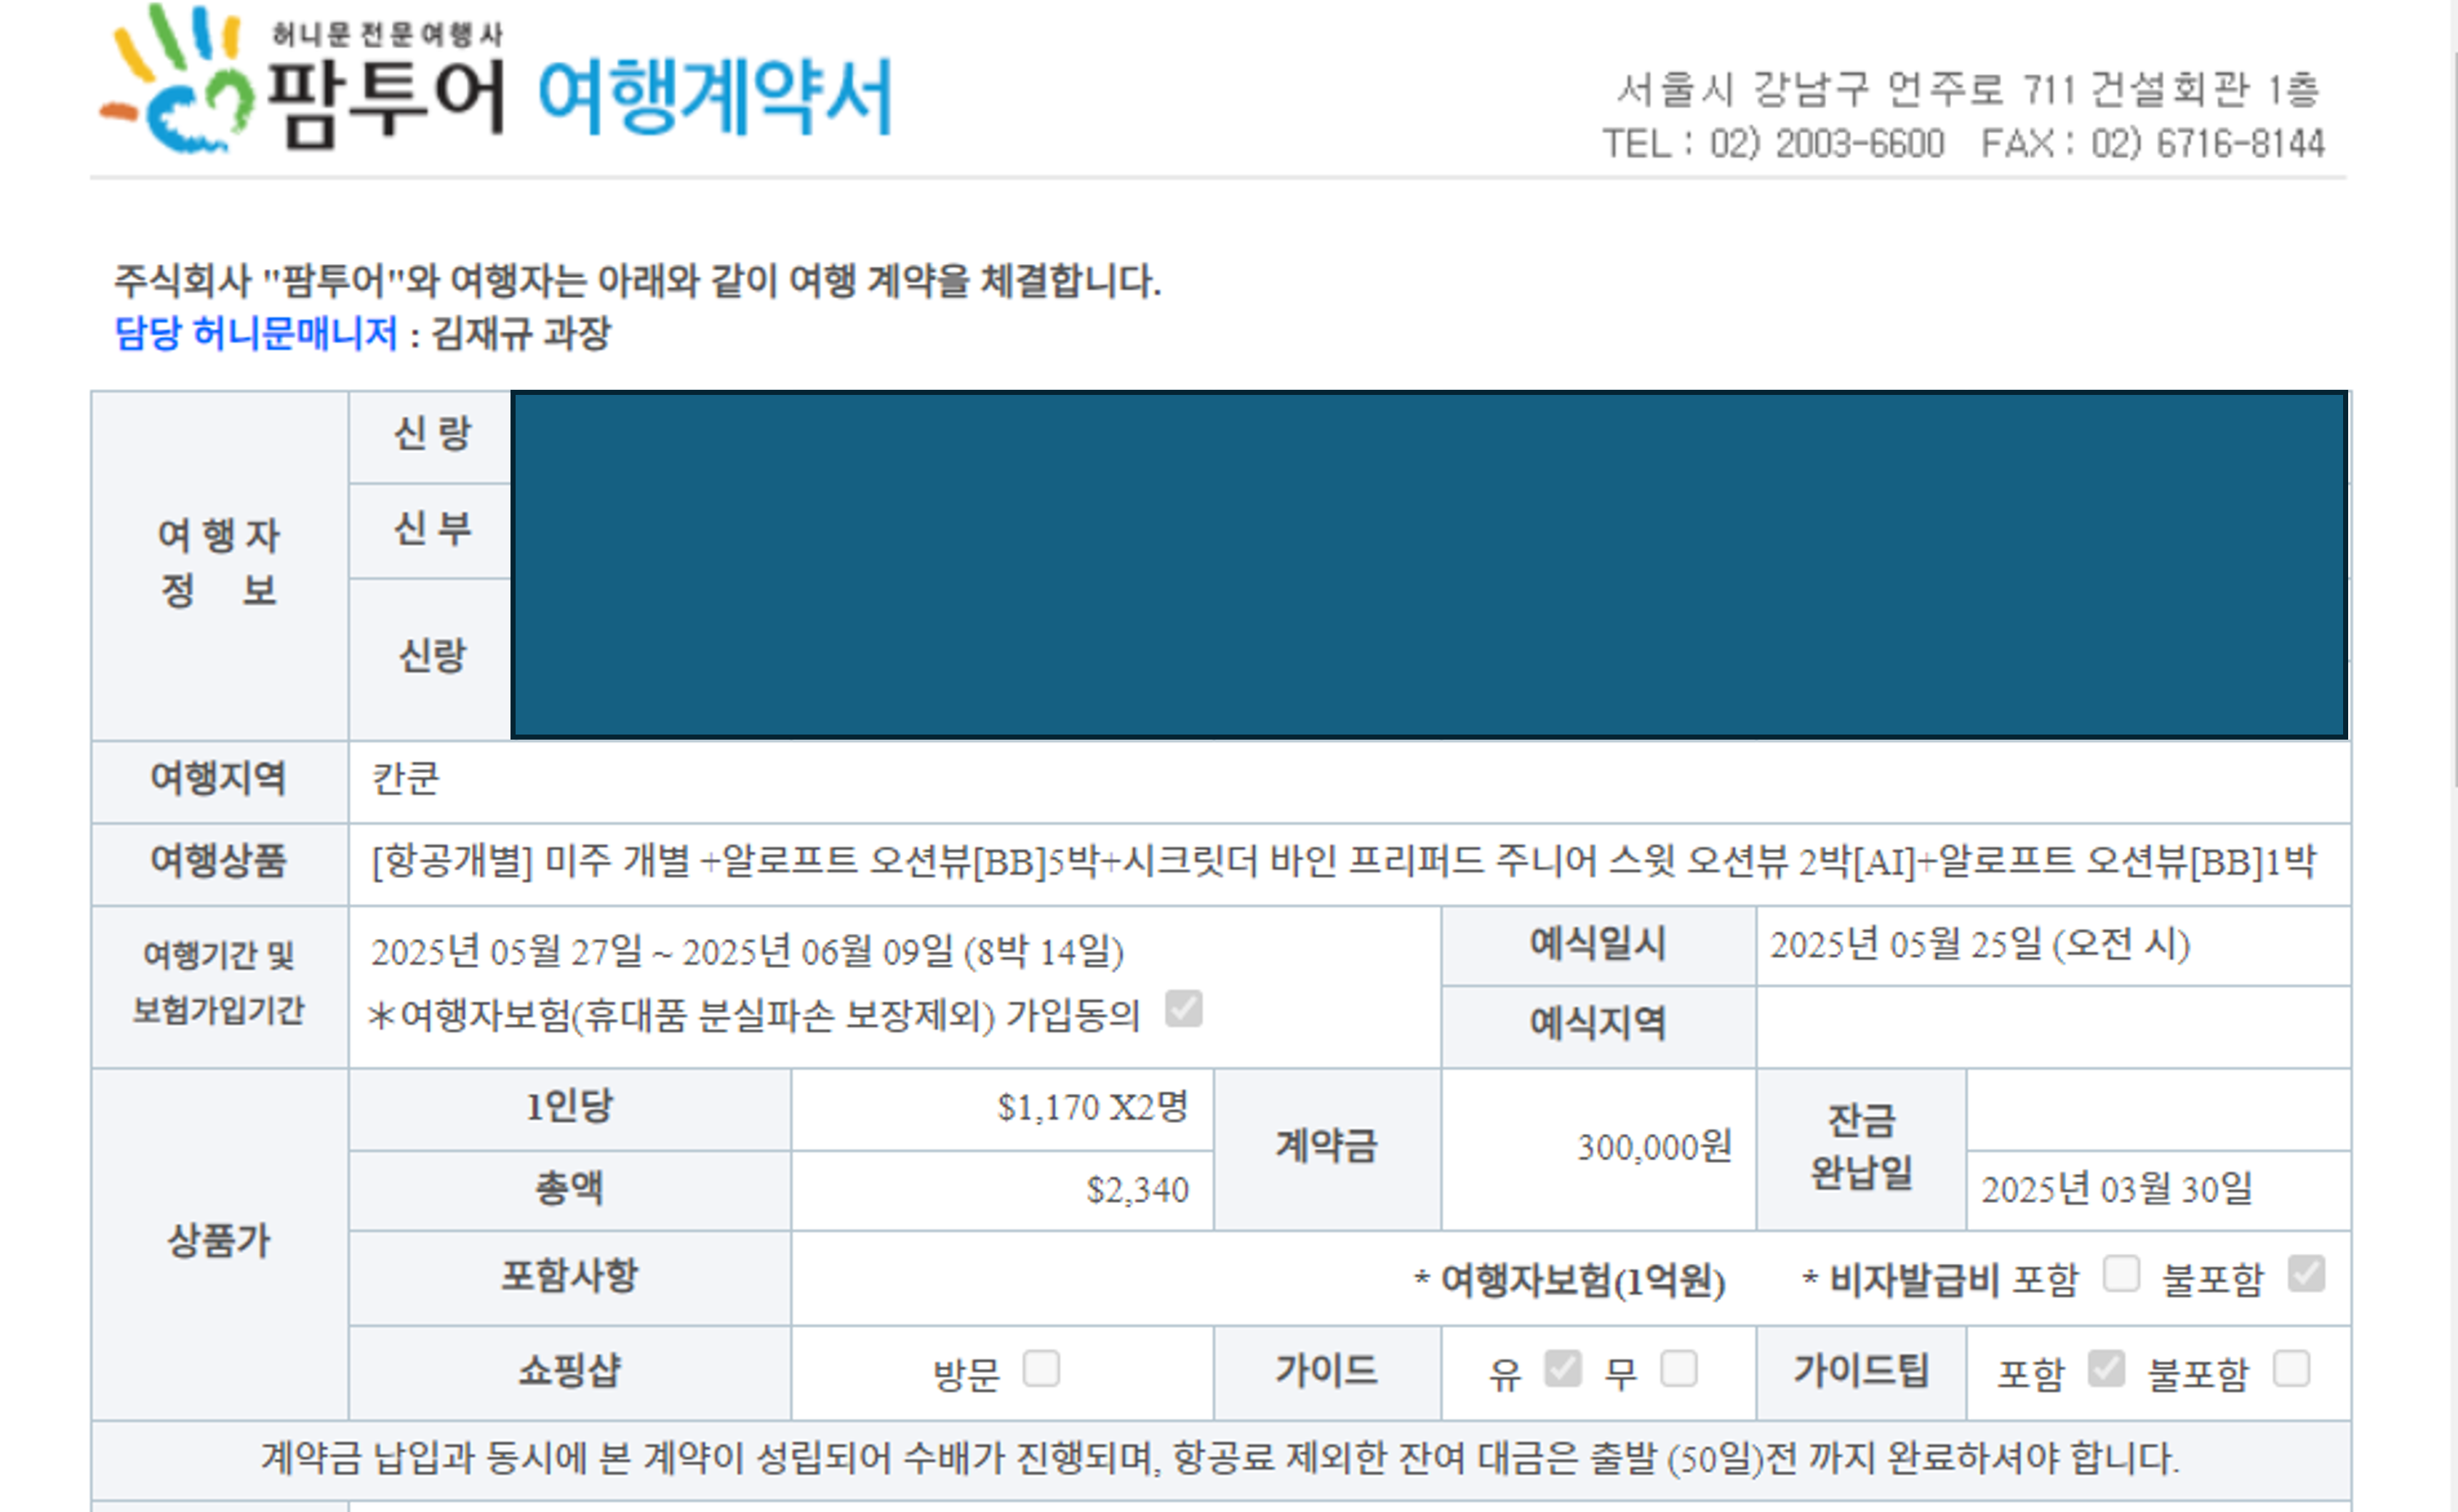Check the 가이드팁 불포함 checkbox

click(2291, 1368)
